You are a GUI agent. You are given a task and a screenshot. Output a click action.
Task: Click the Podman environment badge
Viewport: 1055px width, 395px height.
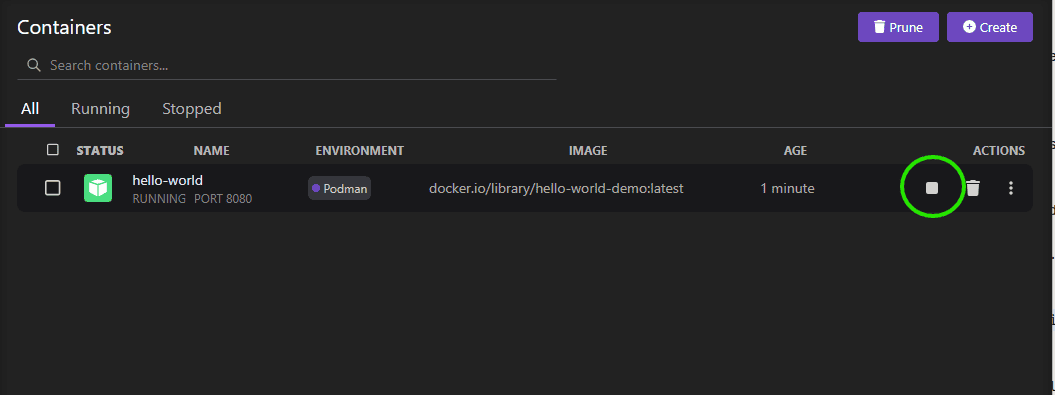click(340, 188)
